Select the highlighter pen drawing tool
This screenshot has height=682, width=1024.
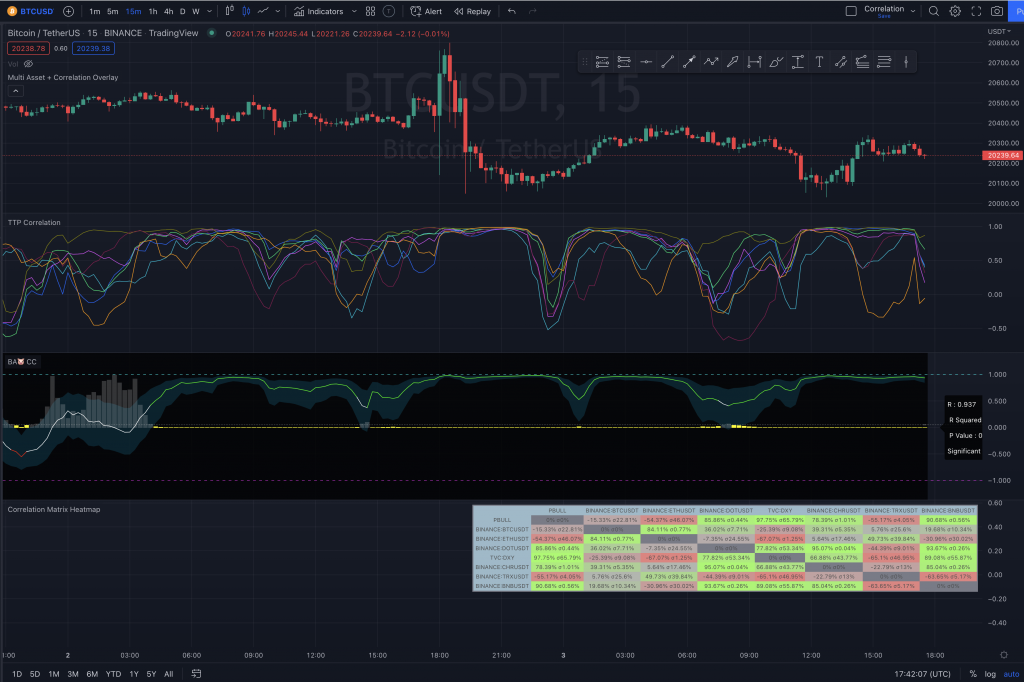[x=733, y=62]
